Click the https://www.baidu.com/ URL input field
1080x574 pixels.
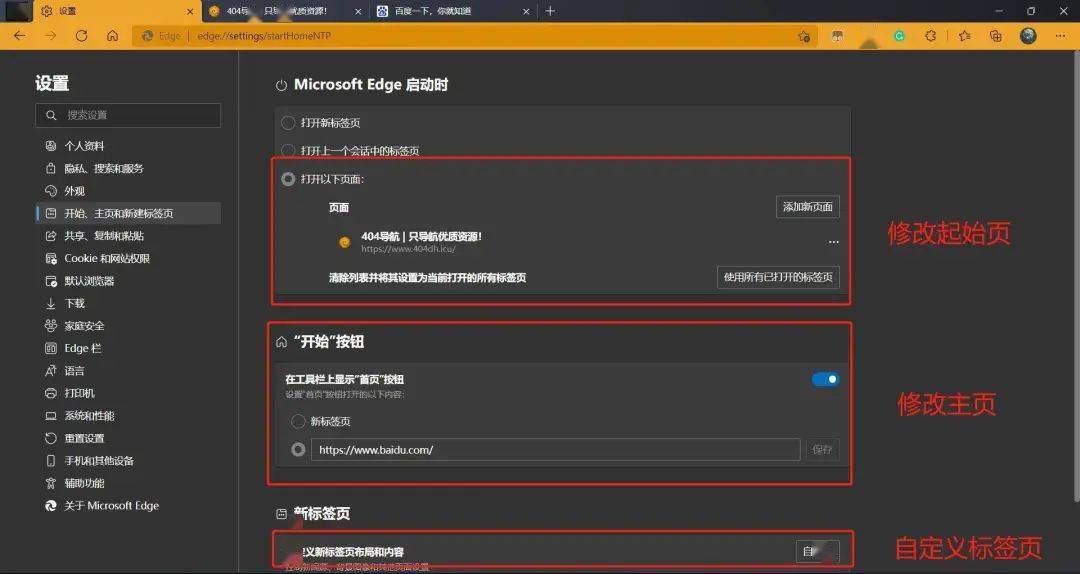point(555,449)
